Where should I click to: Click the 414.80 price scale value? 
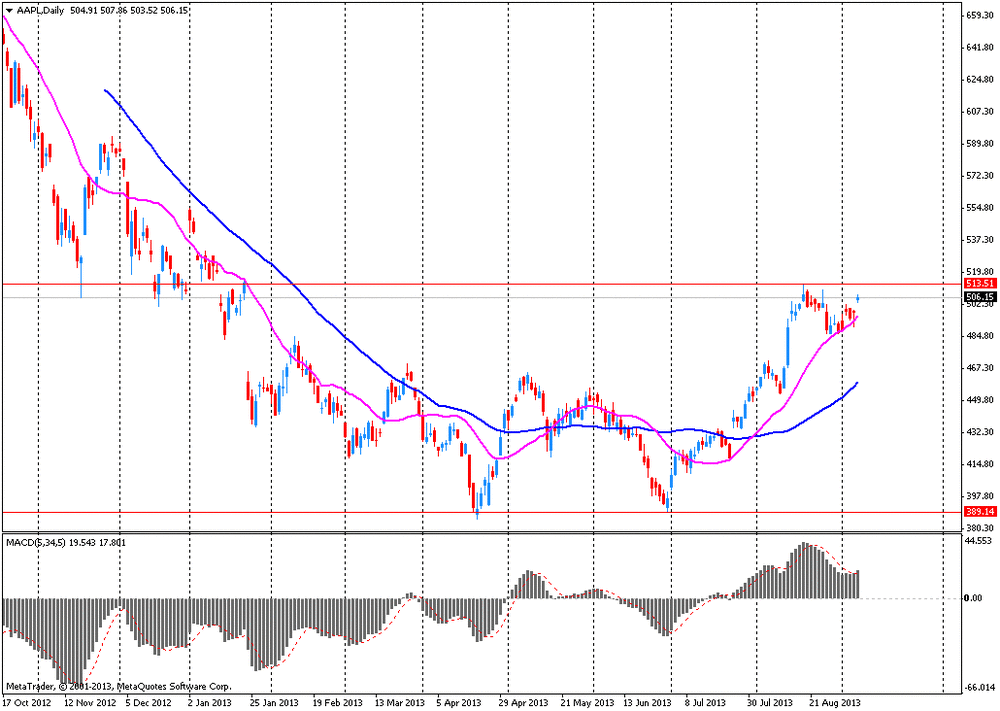click(980, 464)
